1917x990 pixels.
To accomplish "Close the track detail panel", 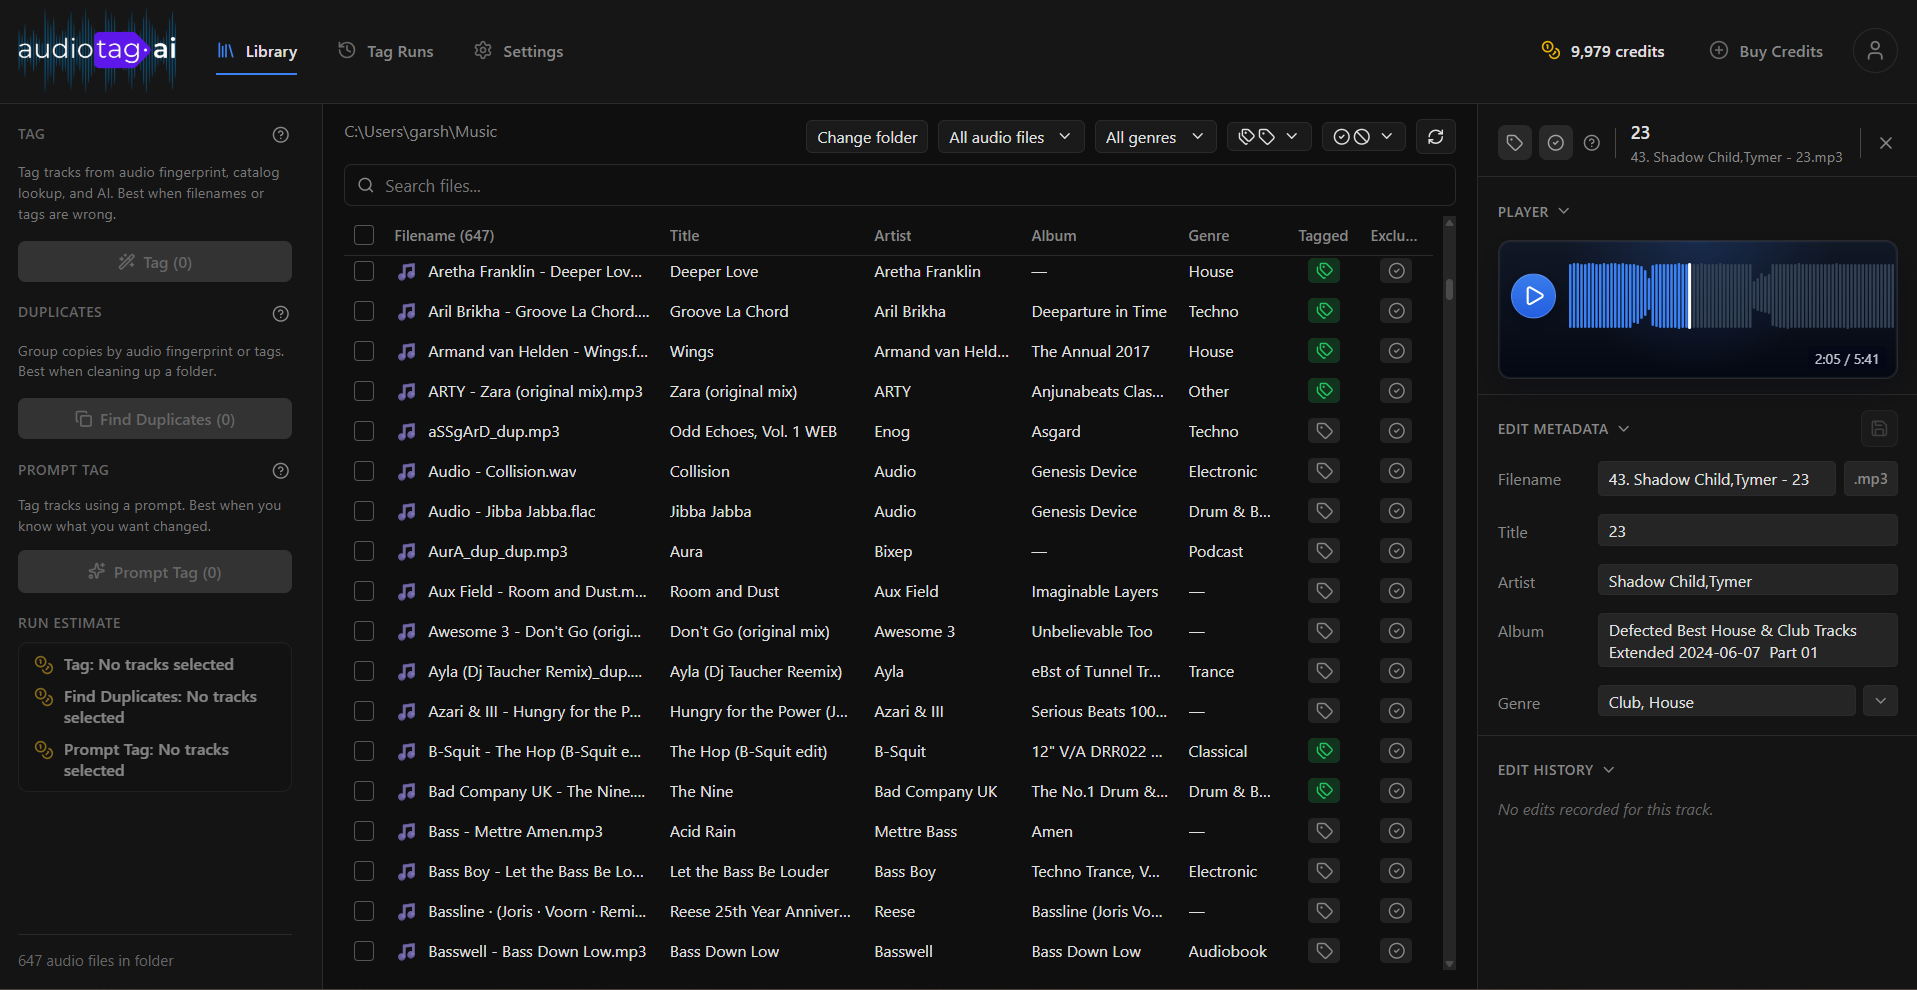I will [x=1886, y=143].
